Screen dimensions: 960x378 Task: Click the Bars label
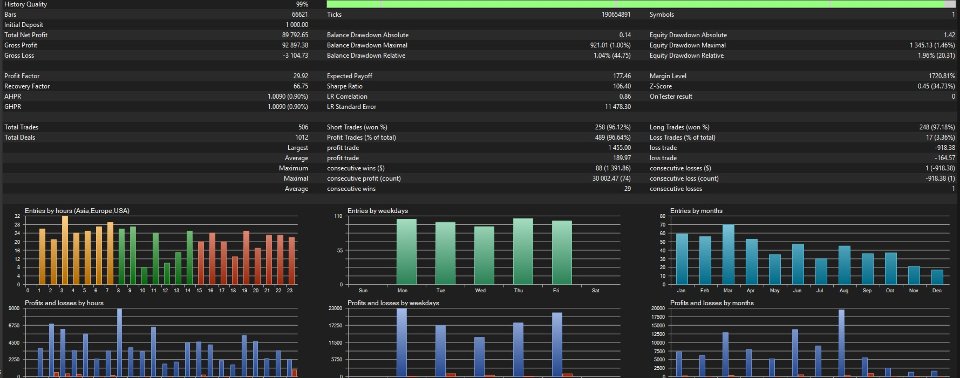pyautogui.click(x=10, y=14)
